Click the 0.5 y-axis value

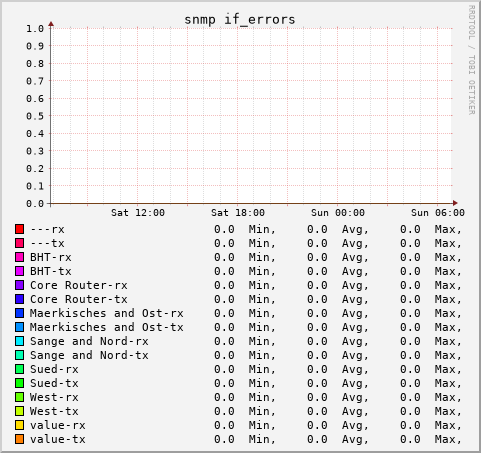[35, 116]
